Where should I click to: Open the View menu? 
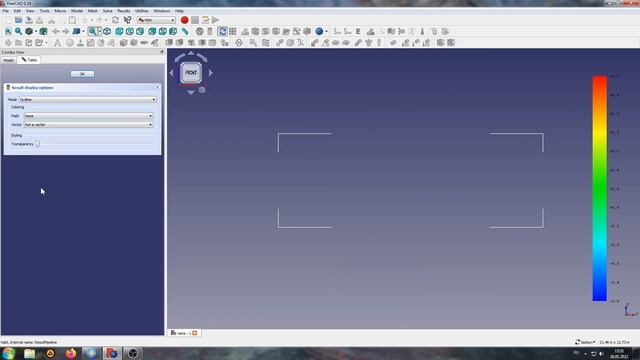click(30, 11)
